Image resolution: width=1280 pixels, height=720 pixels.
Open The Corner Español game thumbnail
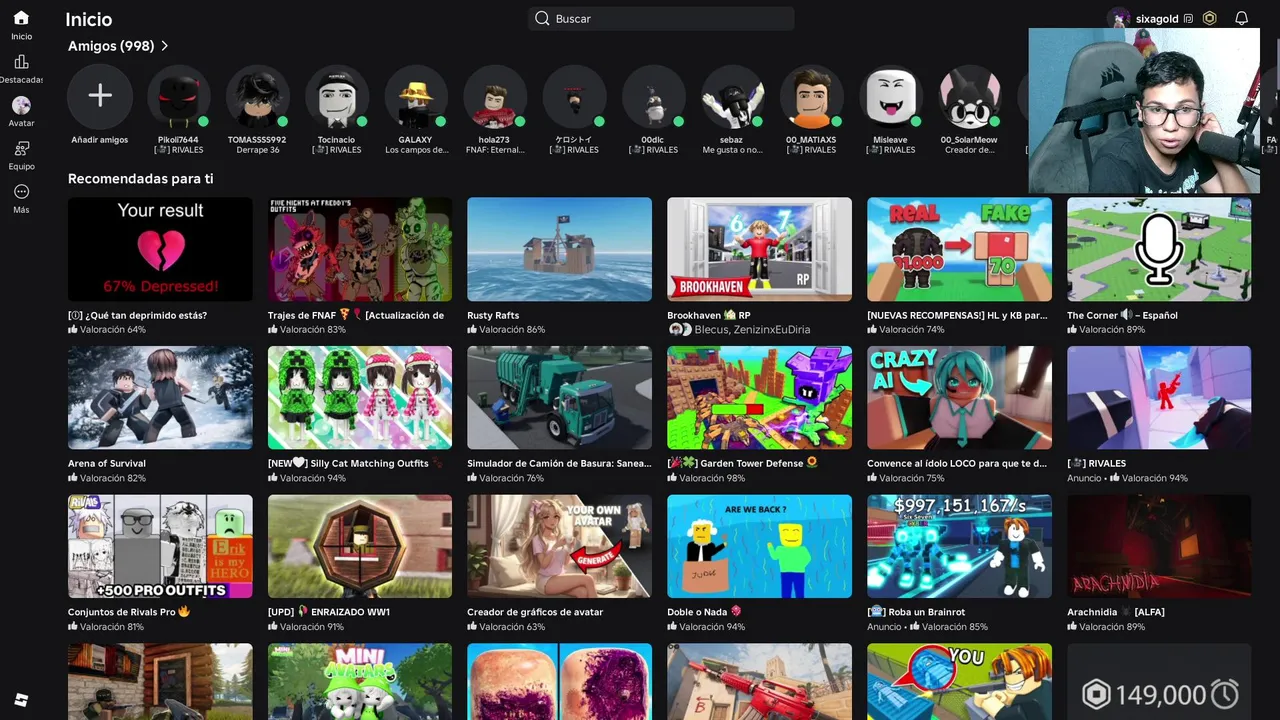tap(1159, 249)
